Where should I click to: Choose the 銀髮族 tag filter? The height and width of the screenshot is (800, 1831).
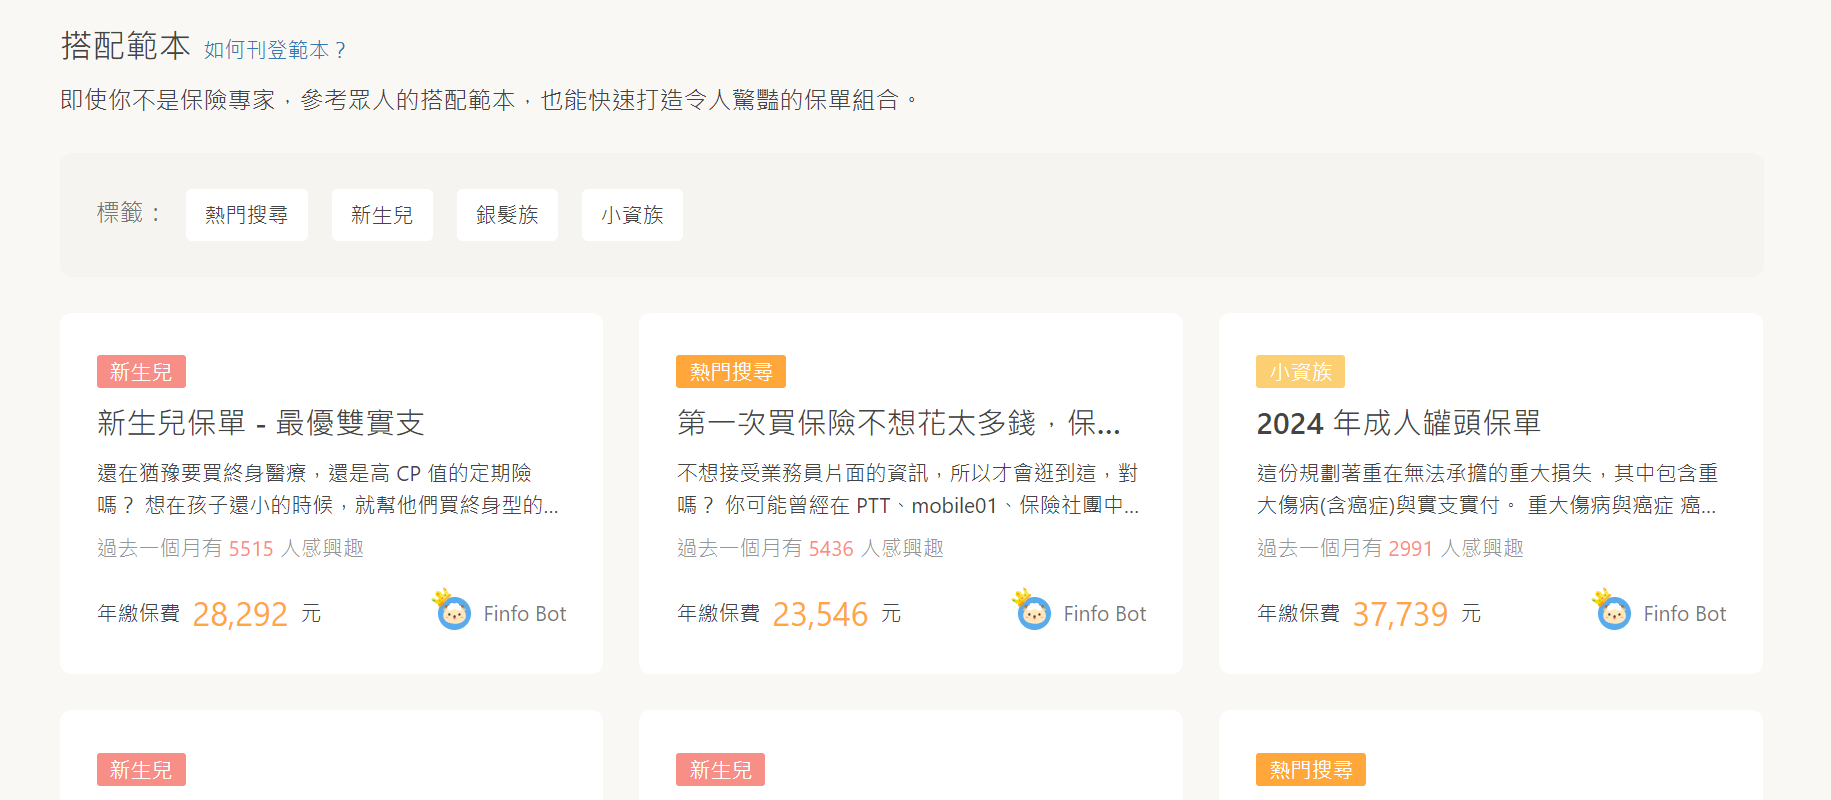[507, 215]
